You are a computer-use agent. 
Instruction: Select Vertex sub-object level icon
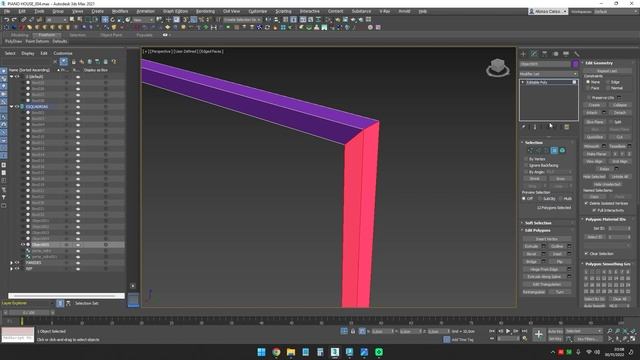[x=530, y=151]
